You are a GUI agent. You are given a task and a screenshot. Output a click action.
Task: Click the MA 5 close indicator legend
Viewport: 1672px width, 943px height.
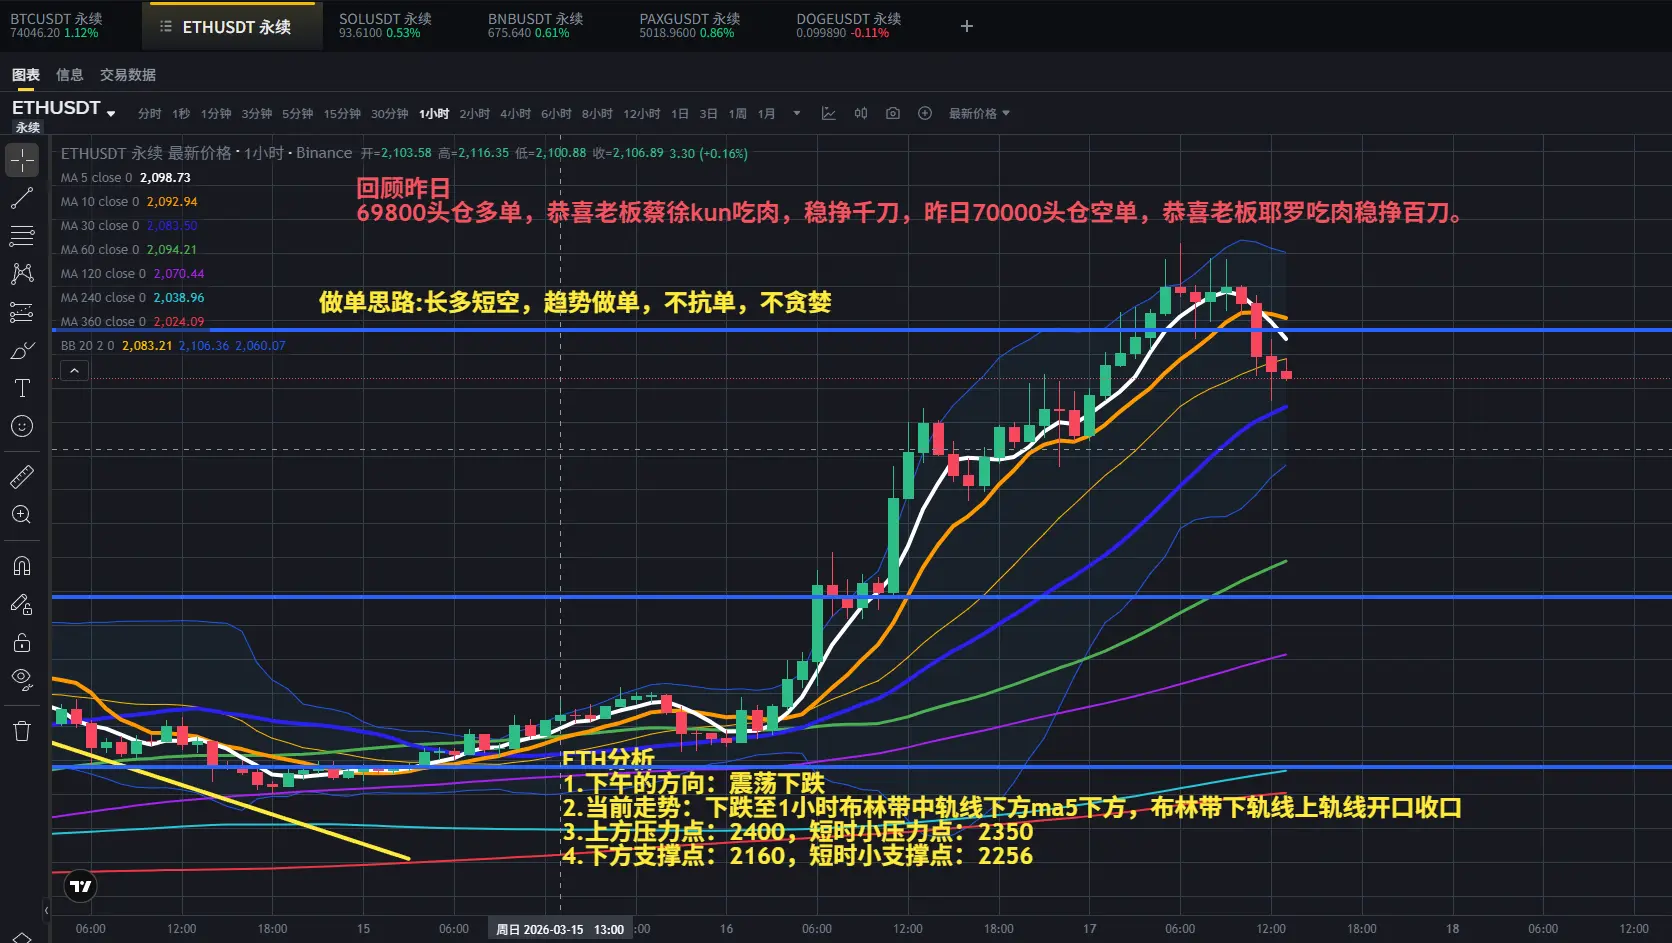(126, 177)
